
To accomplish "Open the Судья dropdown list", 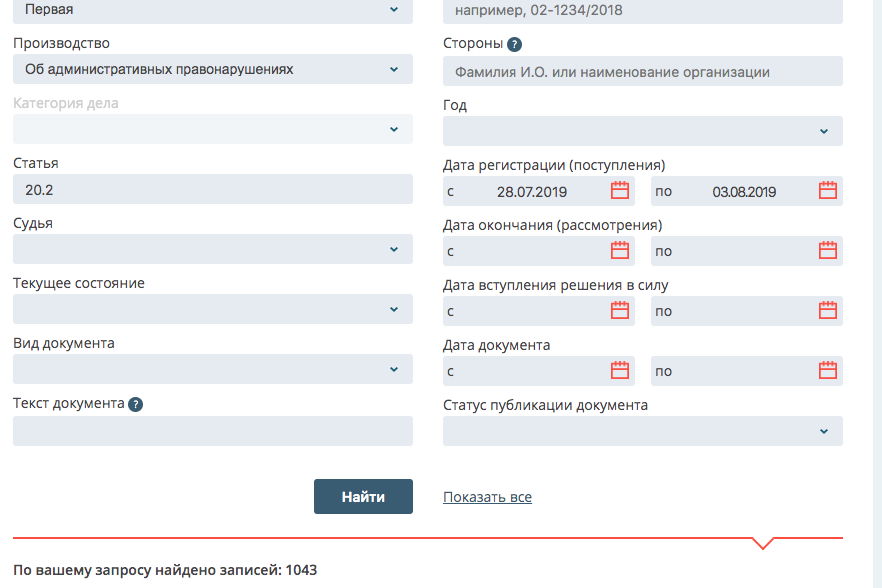I will click(212, 249).
